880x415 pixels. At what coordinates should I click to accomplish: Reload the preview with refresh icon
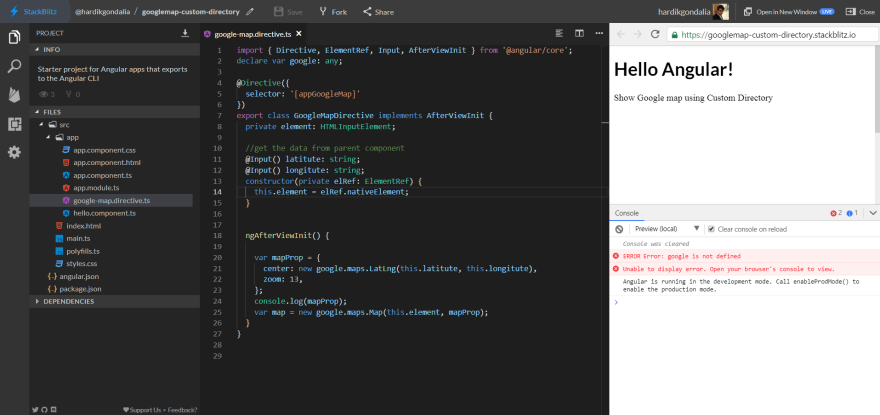(654, 34)
